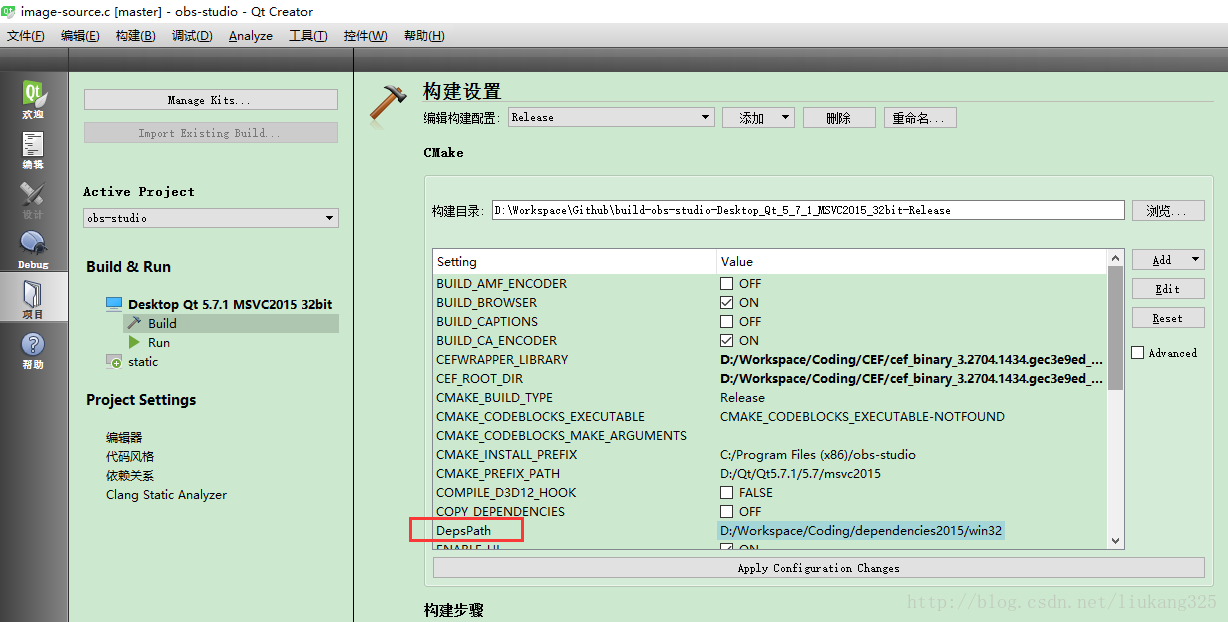Select the DepsPath value dependencies2015/win32
Screen dimensions: 1228x622
coord(861,531)
